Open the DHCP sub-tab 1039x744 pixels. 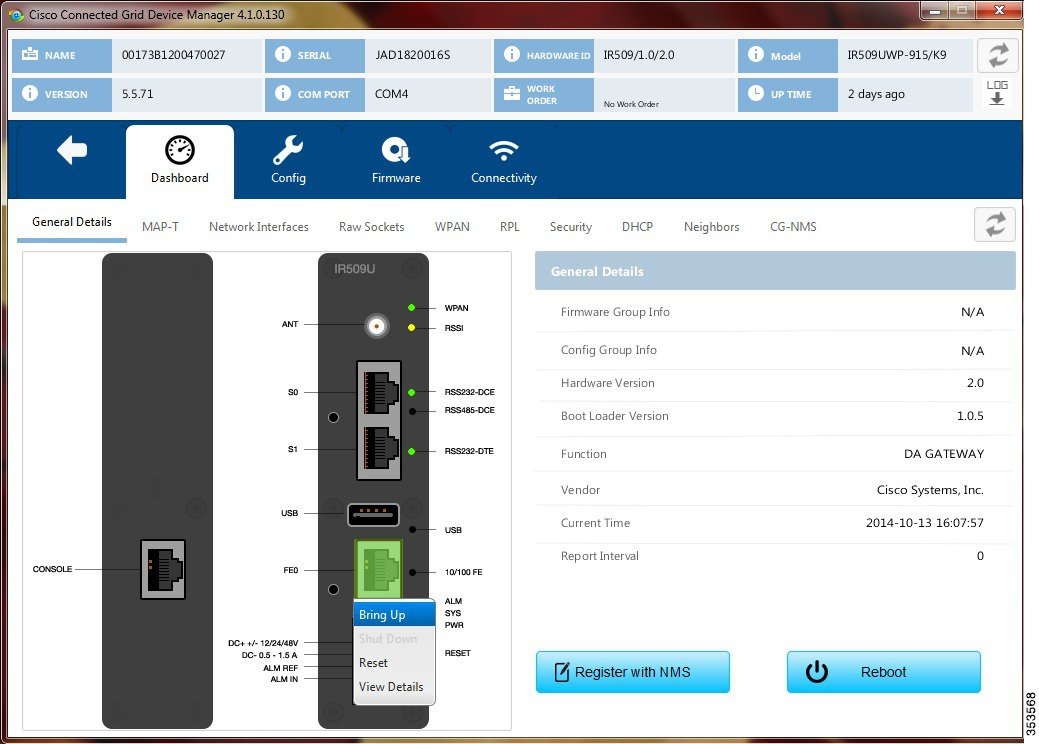637,227
